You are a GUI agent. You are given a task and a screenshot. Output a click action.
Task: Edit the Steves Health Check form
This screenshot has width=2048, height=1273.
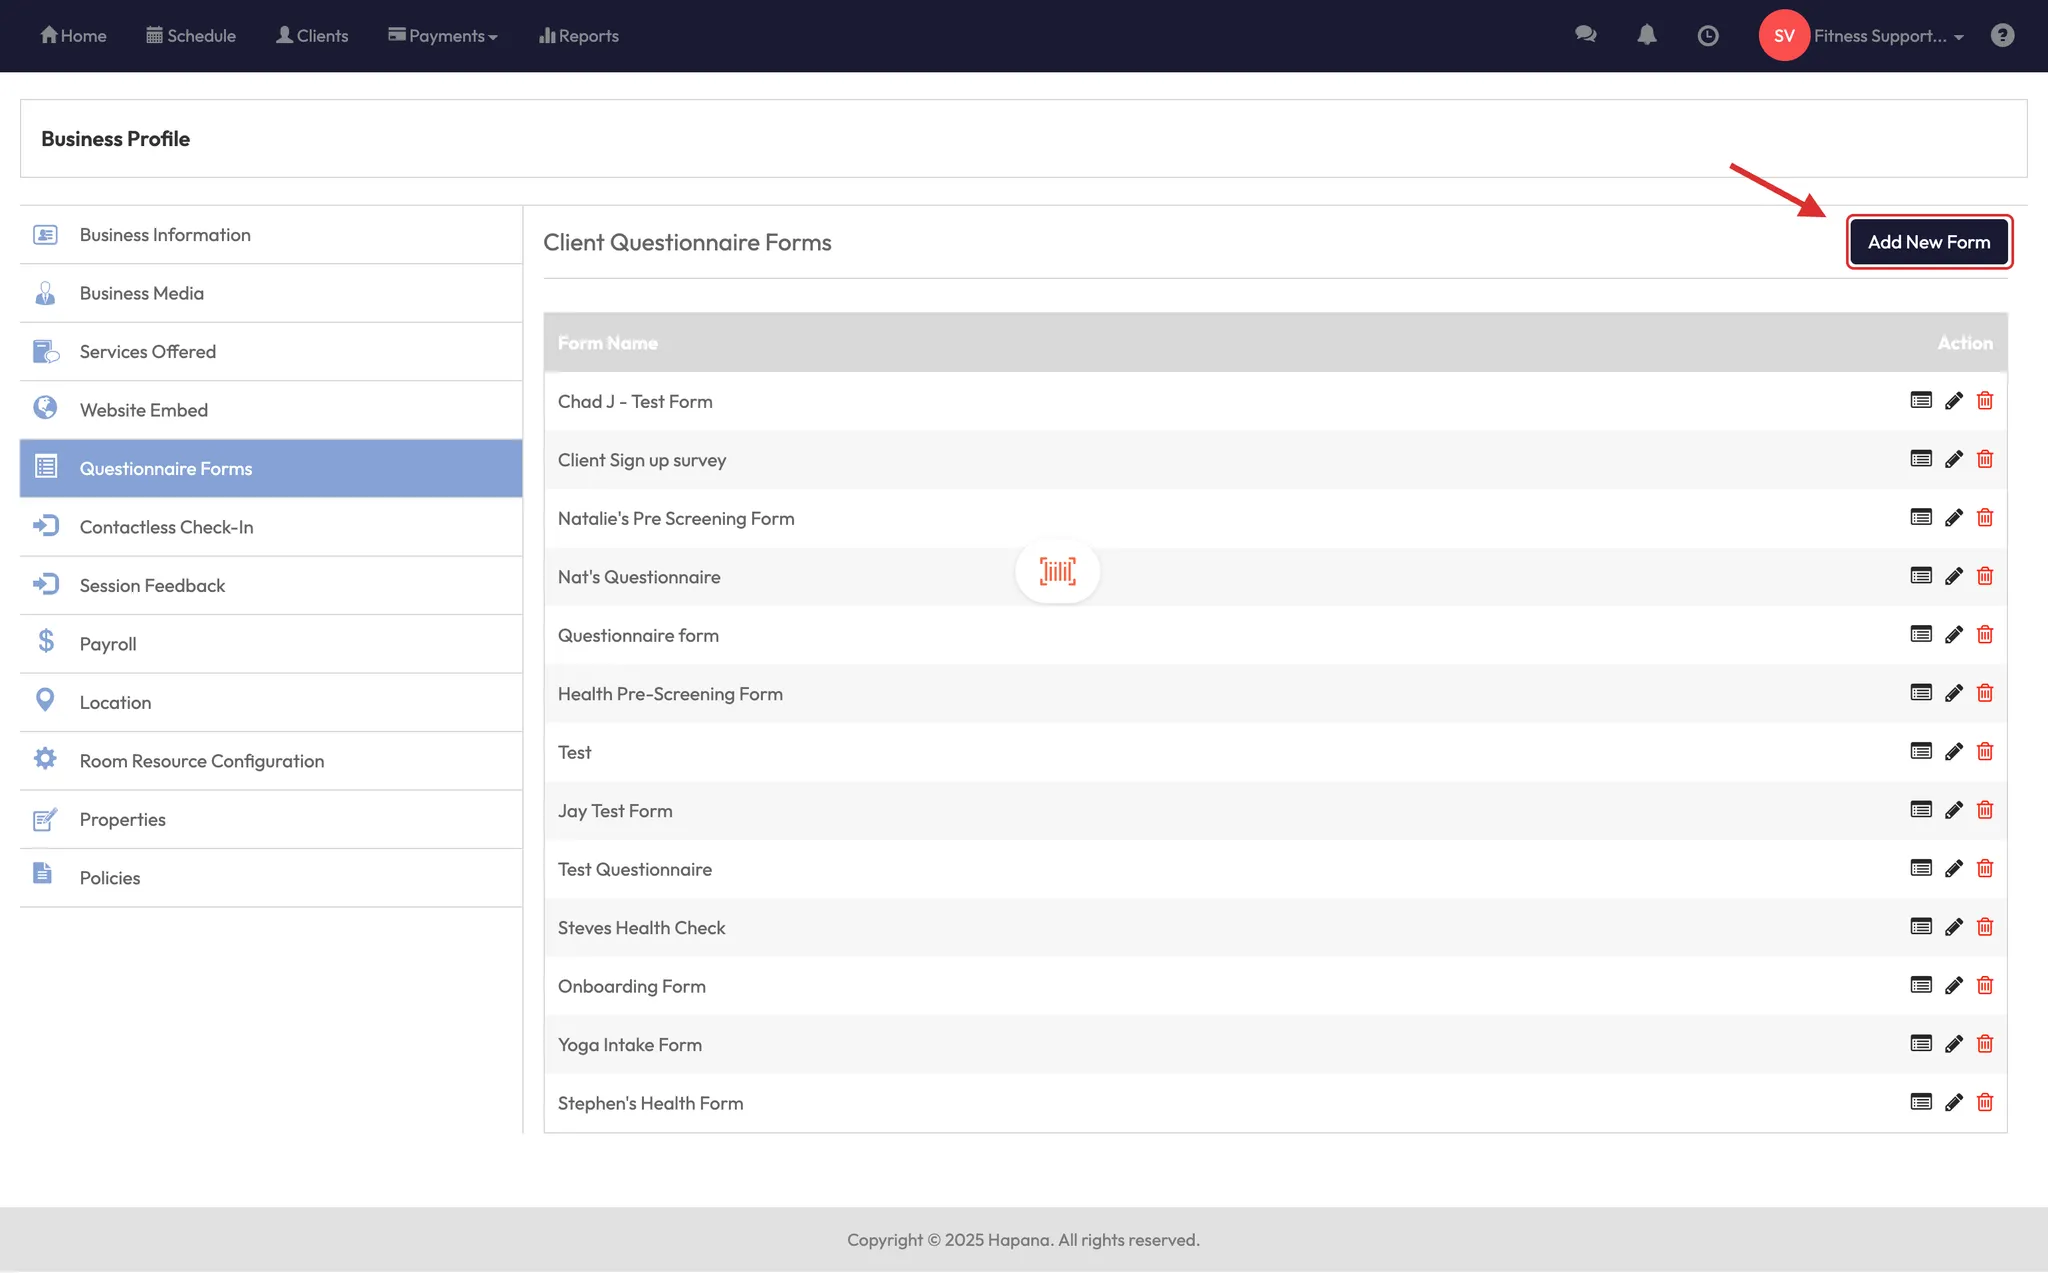[1953, 927]
